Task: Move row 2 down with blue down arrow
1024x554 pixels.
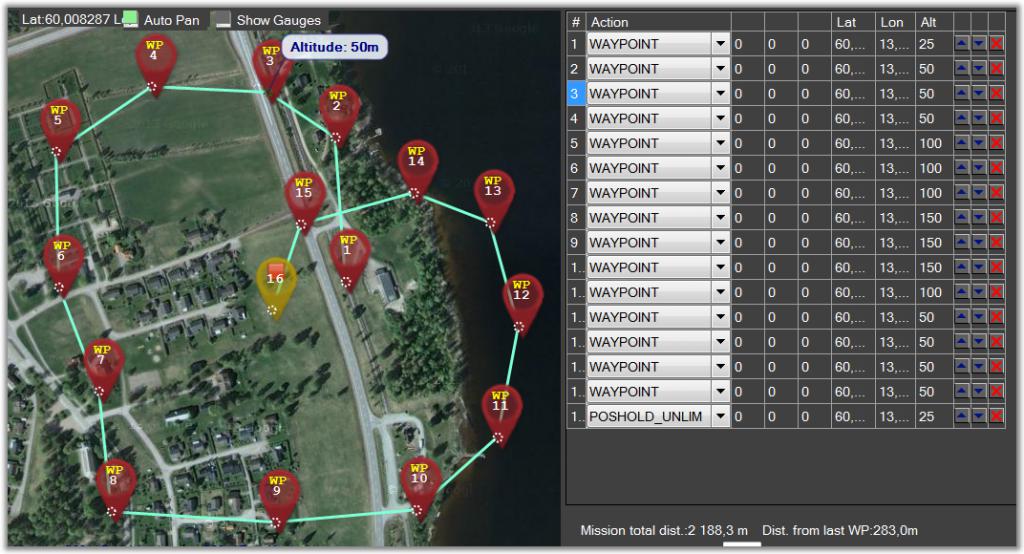Action: click(x=978, y=69)
